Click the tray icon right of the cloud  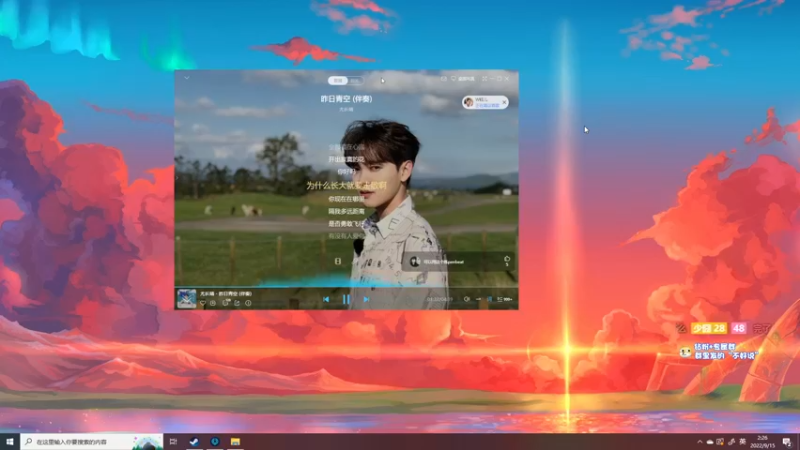click(720, 442)
